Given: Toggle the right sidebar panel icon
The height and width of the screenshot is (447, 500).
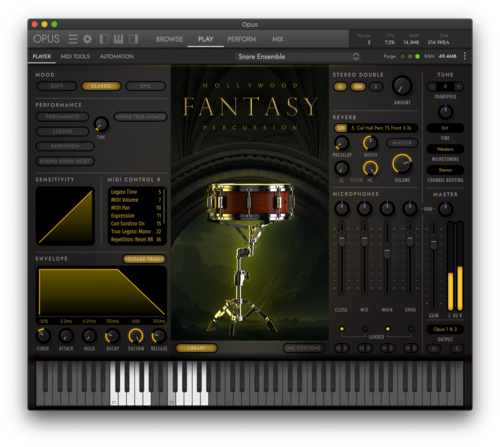Looking at the screenshot, I should pos(133,39).
